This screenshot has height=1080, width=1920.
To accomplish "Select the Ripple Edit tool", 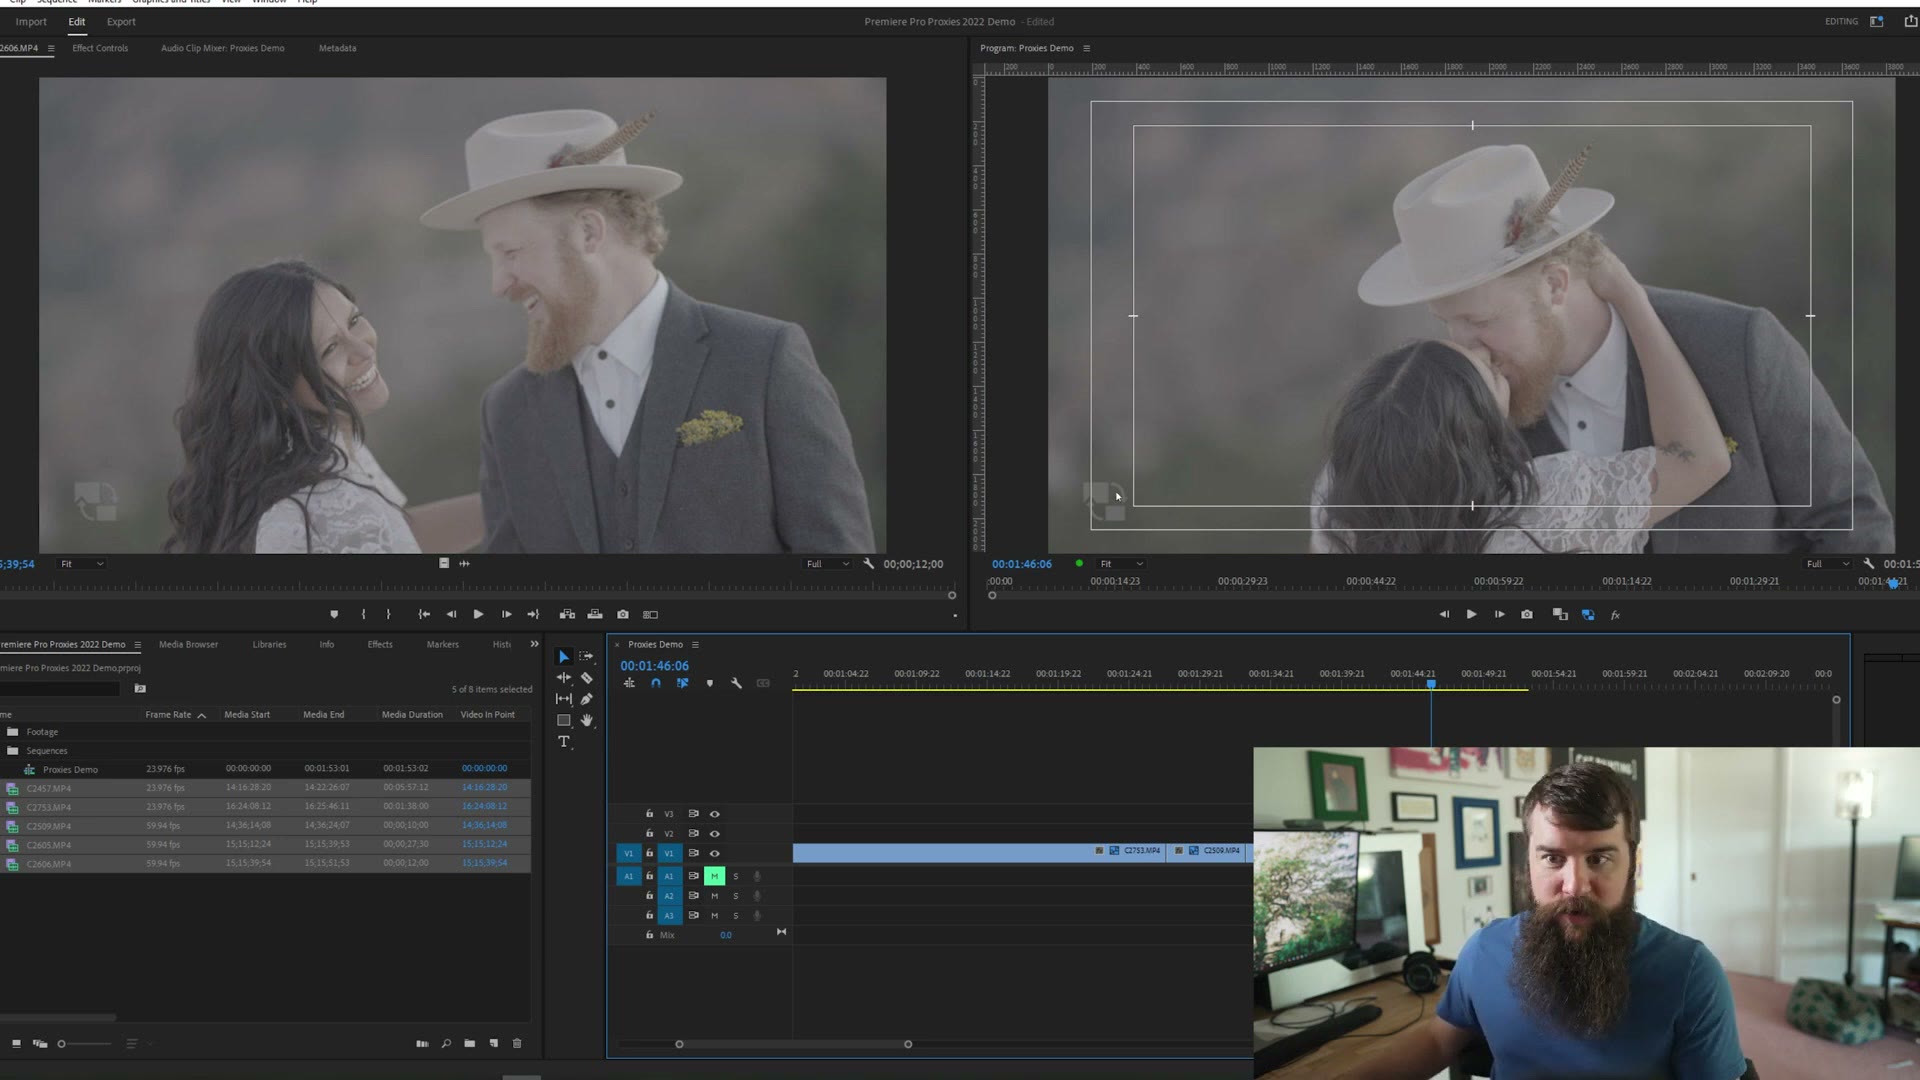I will pos(564,678).
